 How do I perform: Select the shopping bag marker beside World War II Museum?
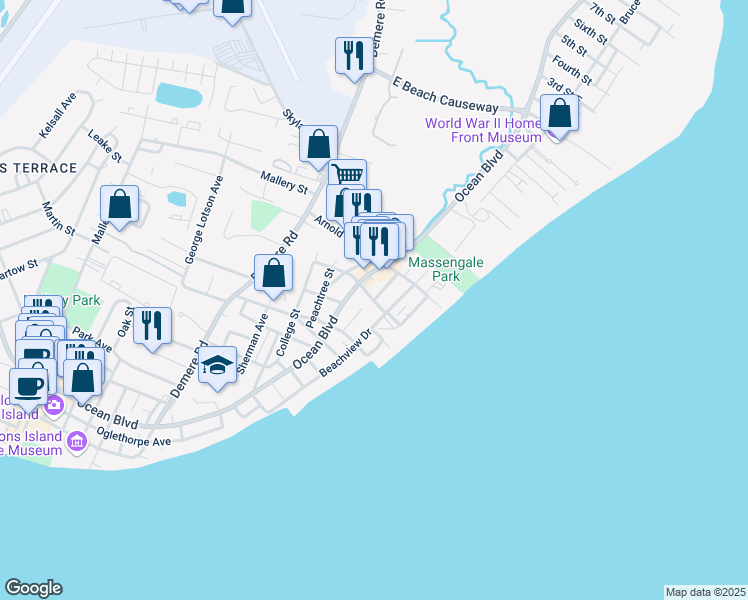[x=560, y=113]
